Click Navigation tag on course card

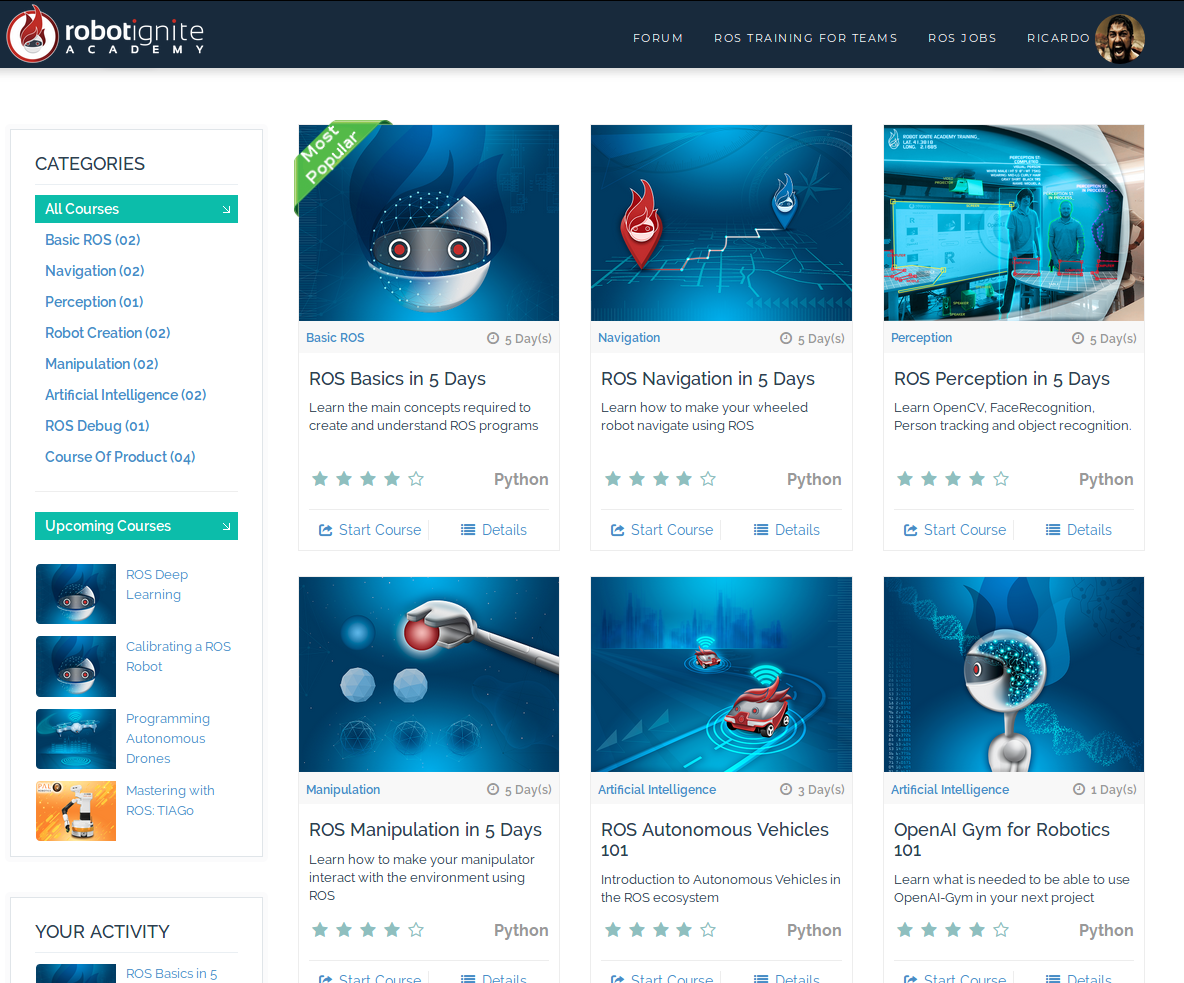coord(629,337)
